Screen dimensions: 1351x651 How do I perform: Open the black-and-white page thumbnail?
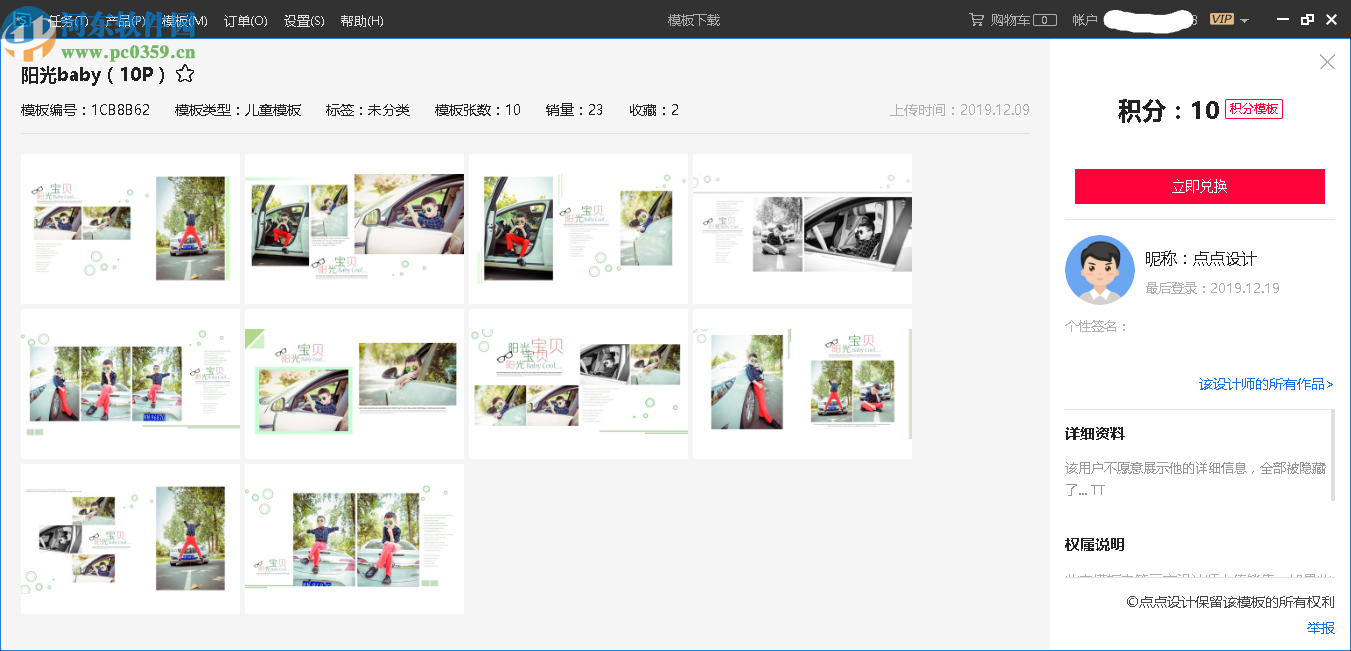pos(802,229)
